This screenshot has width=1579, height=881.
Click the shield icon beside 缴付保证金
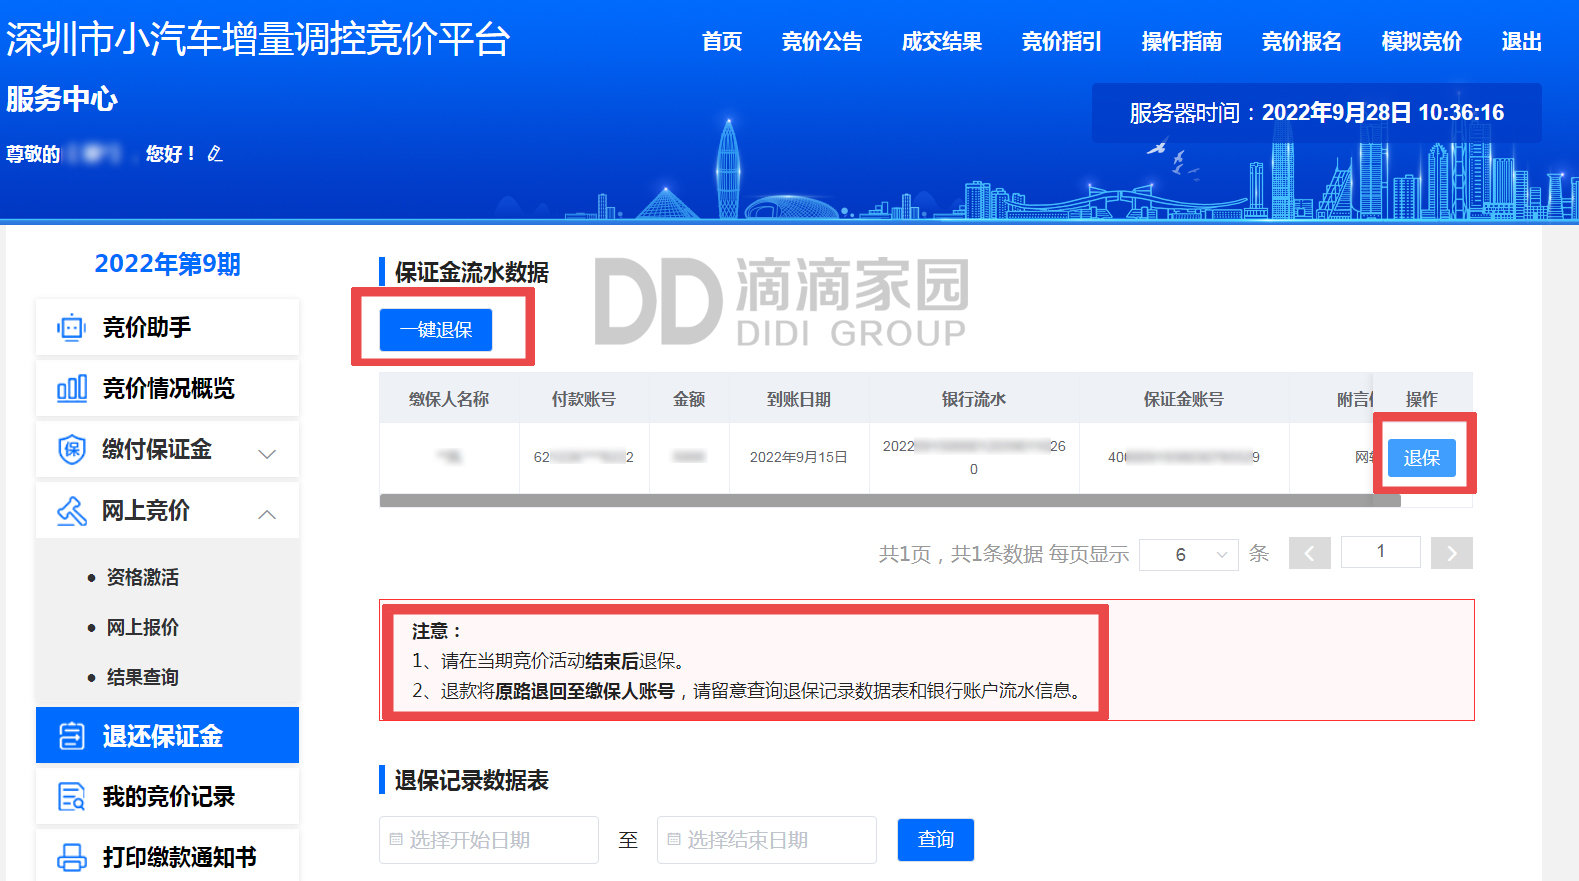pyautogui.click(x=71, y=450)
